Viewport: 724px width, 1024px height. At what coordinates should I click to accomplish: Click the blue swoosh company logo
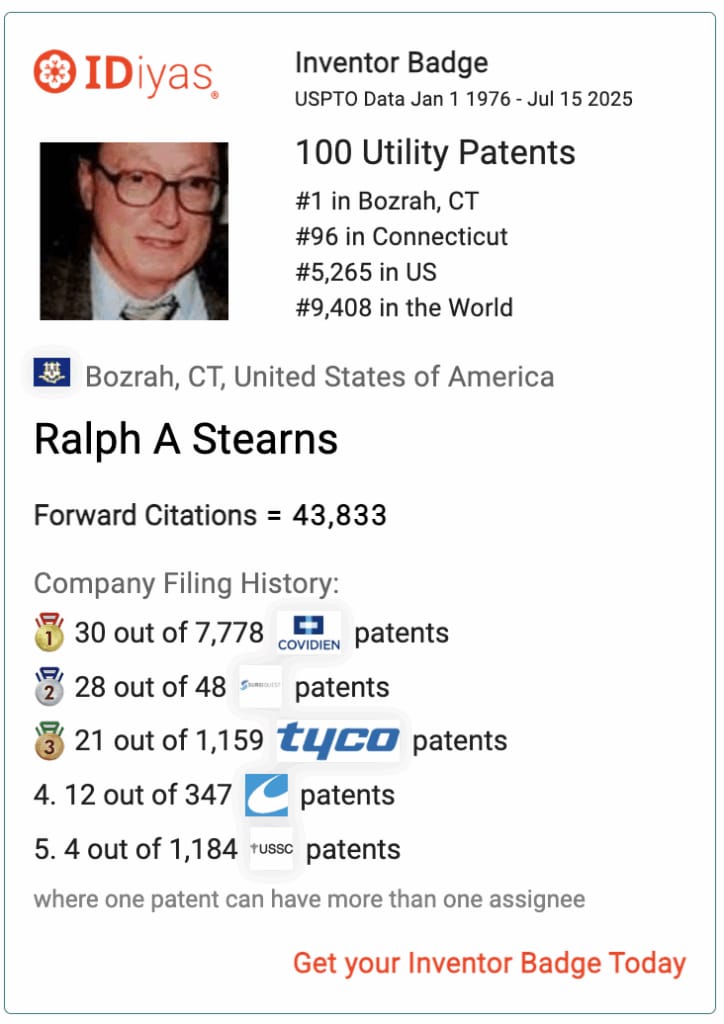click(266, 795)
